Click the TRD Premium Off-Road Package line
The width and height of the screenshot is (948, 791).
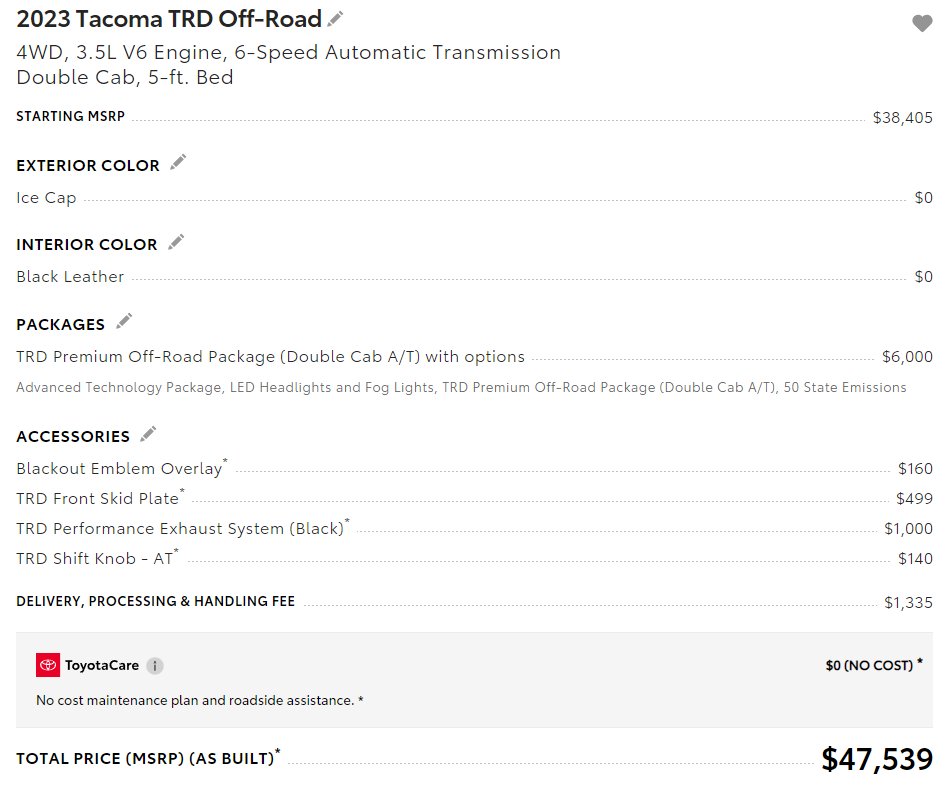click(x=474, y=357)
